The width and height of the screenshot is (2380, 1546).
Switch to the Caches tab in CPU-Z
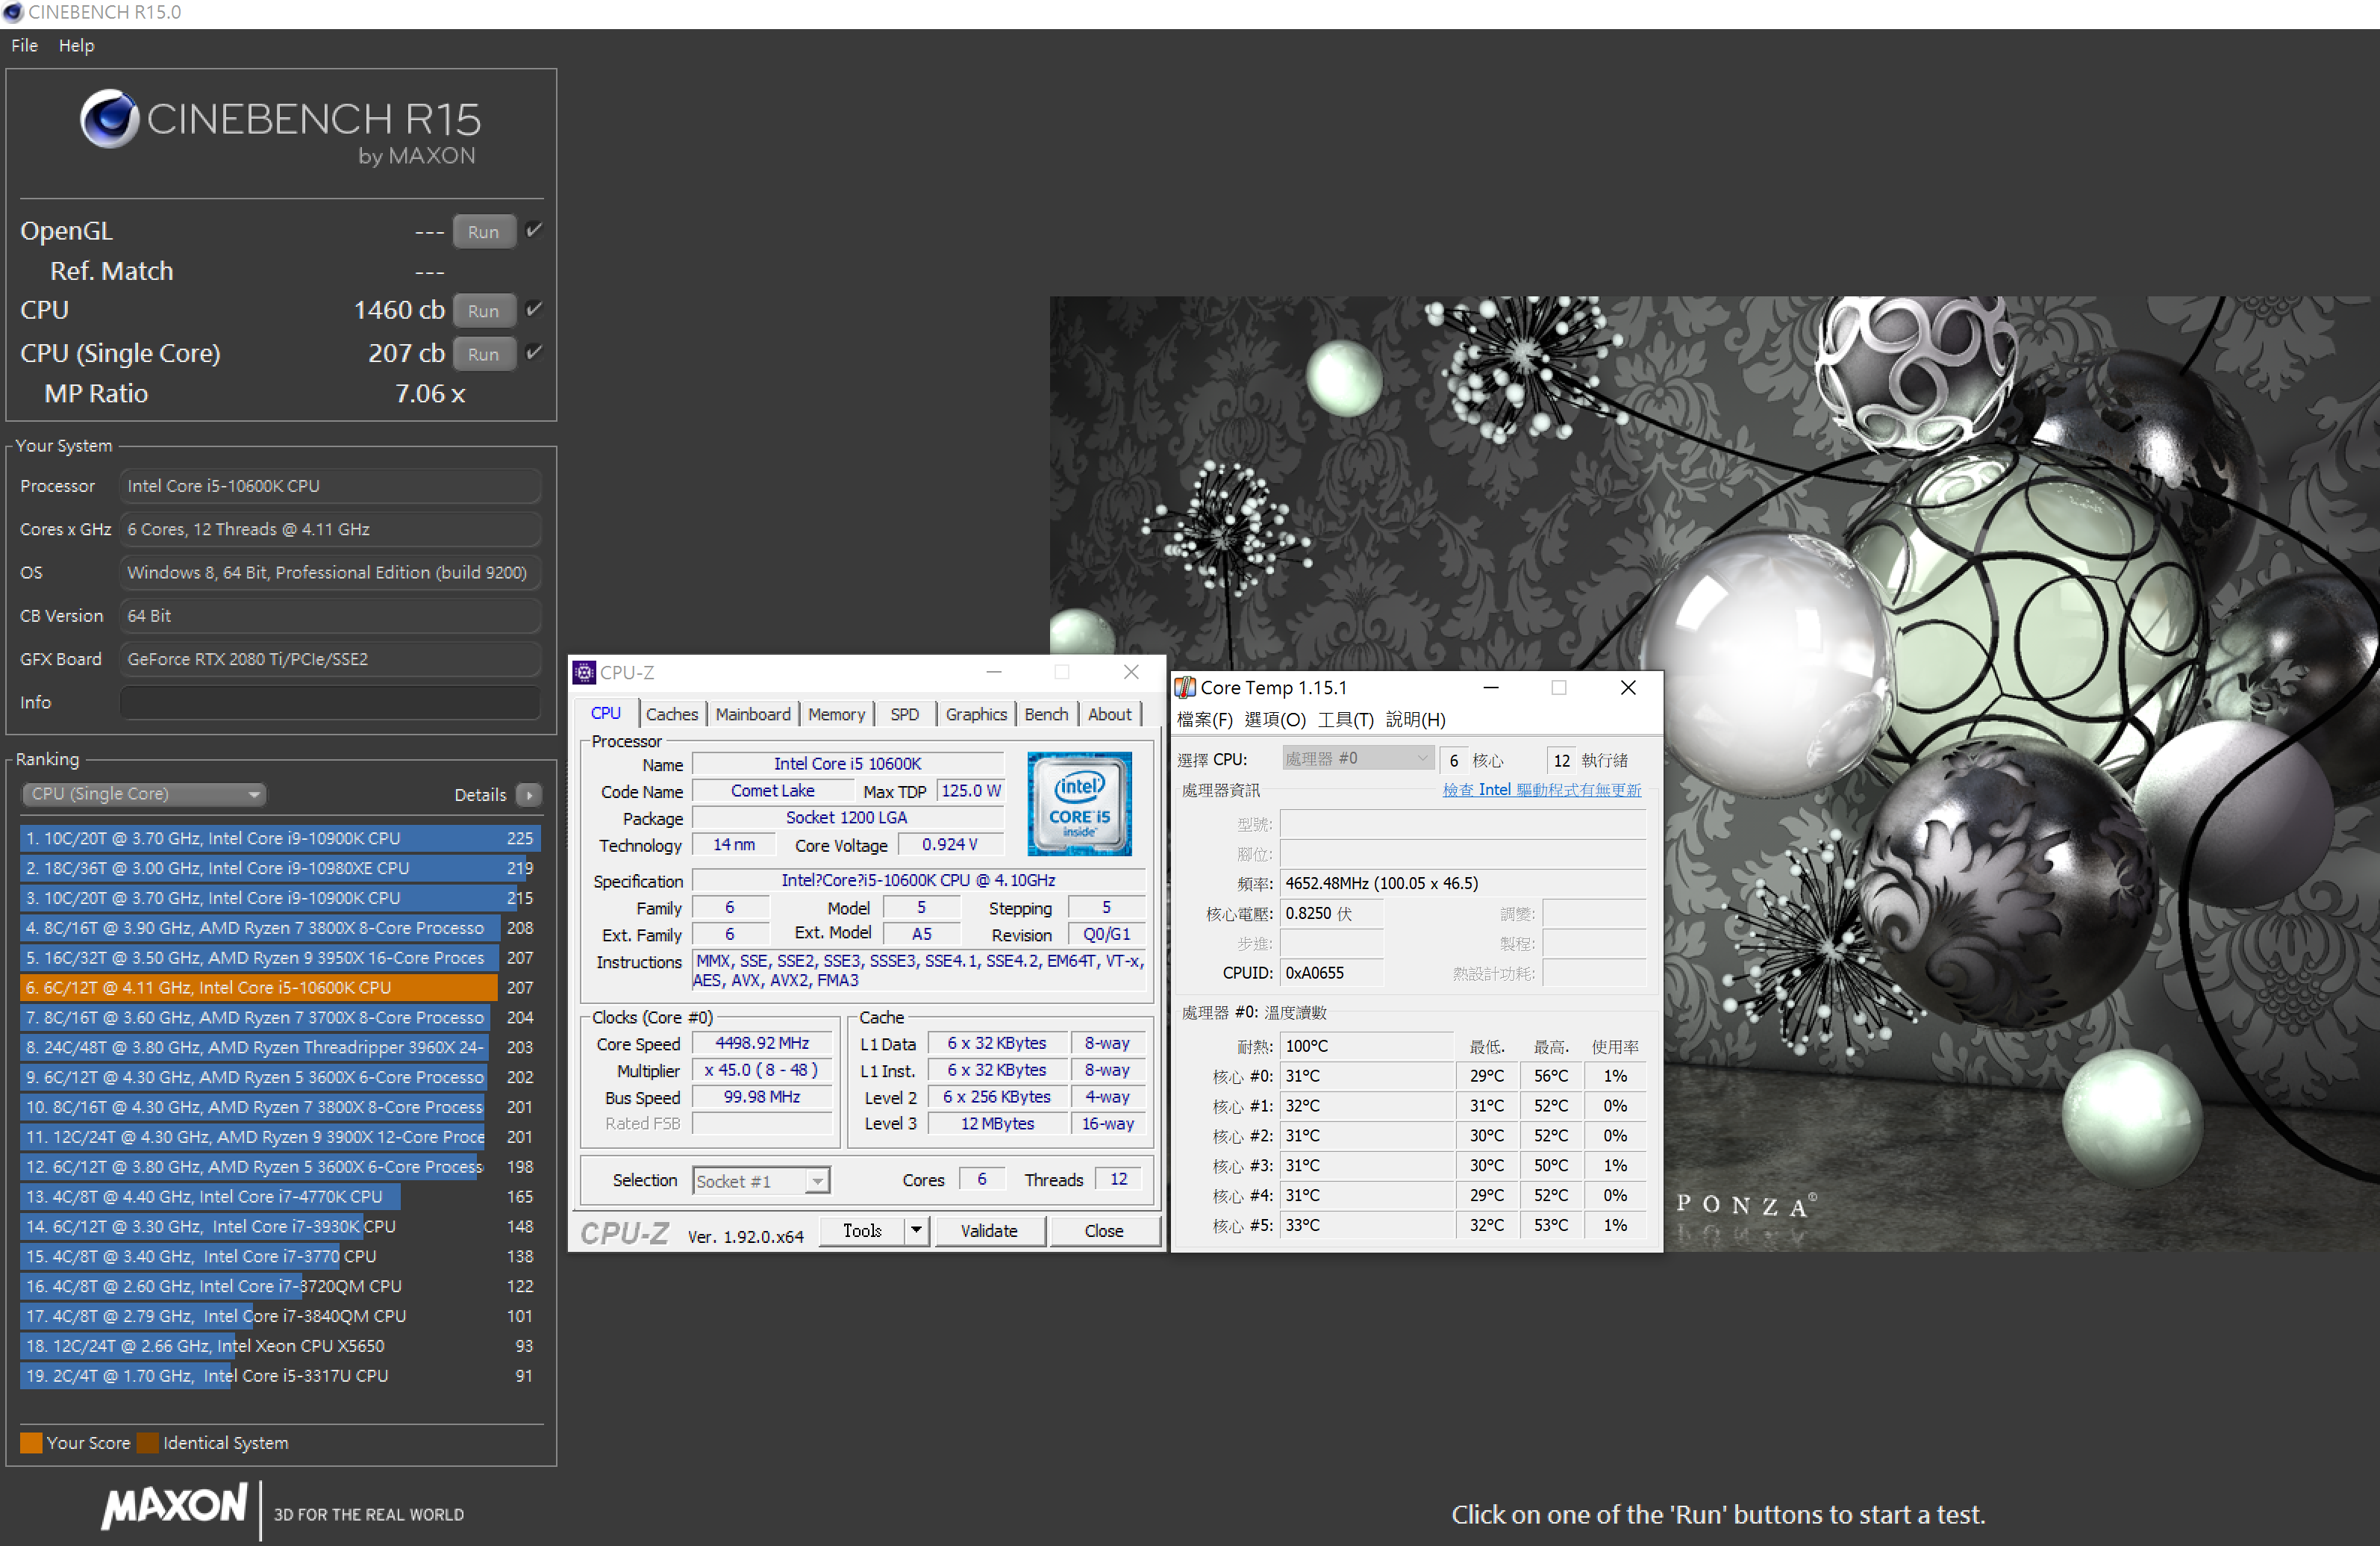point(671,714)
